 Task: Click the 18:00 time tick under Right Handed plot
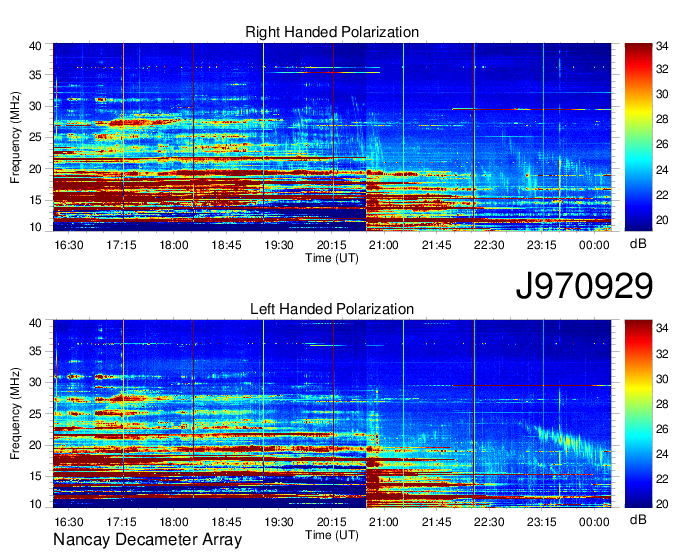[174, 245]
